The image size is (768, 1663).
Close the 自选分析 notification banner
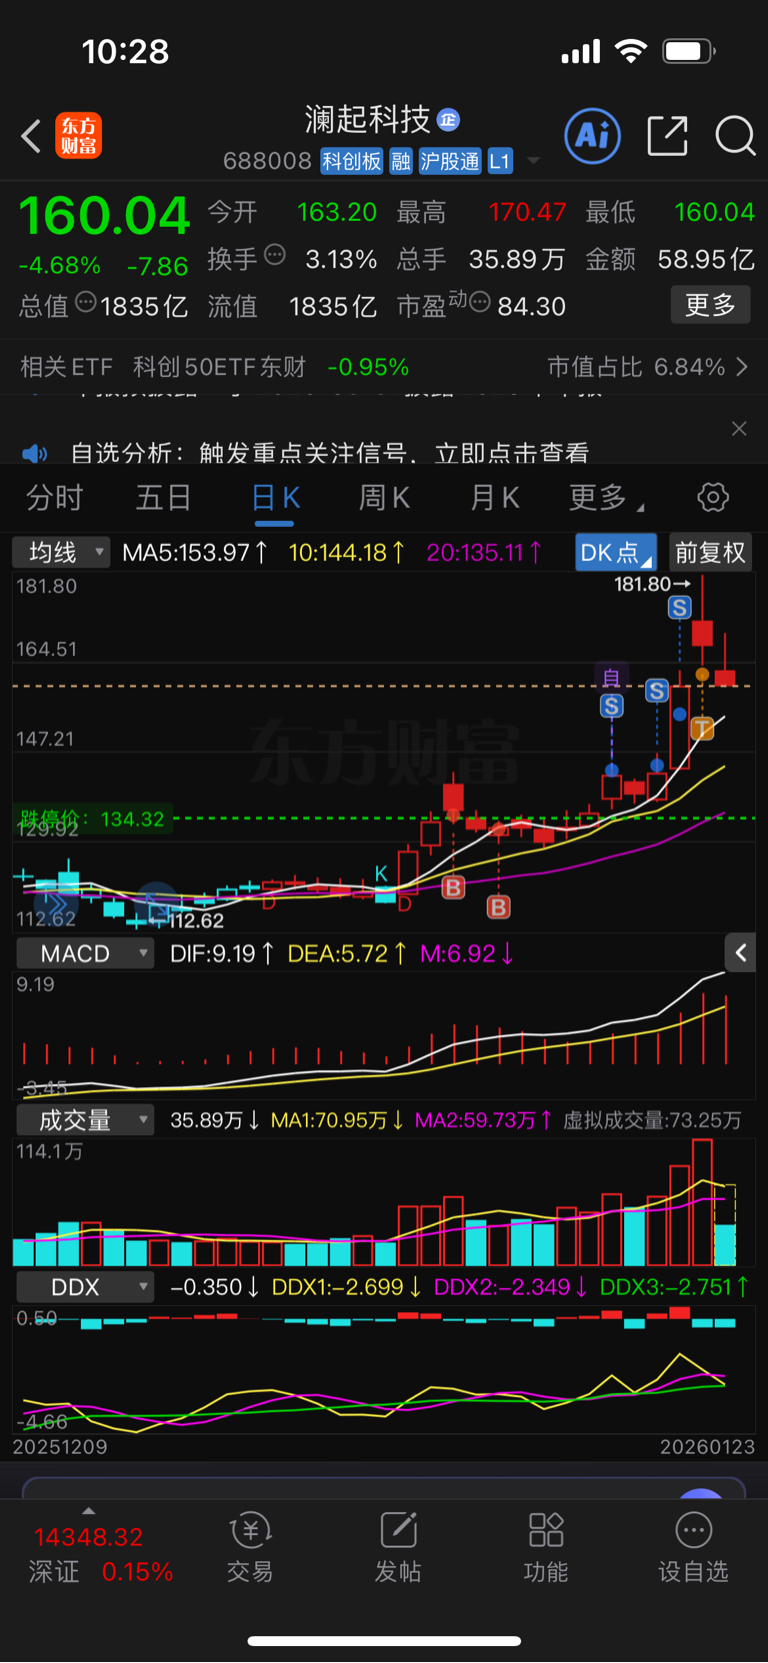(739, 429)
